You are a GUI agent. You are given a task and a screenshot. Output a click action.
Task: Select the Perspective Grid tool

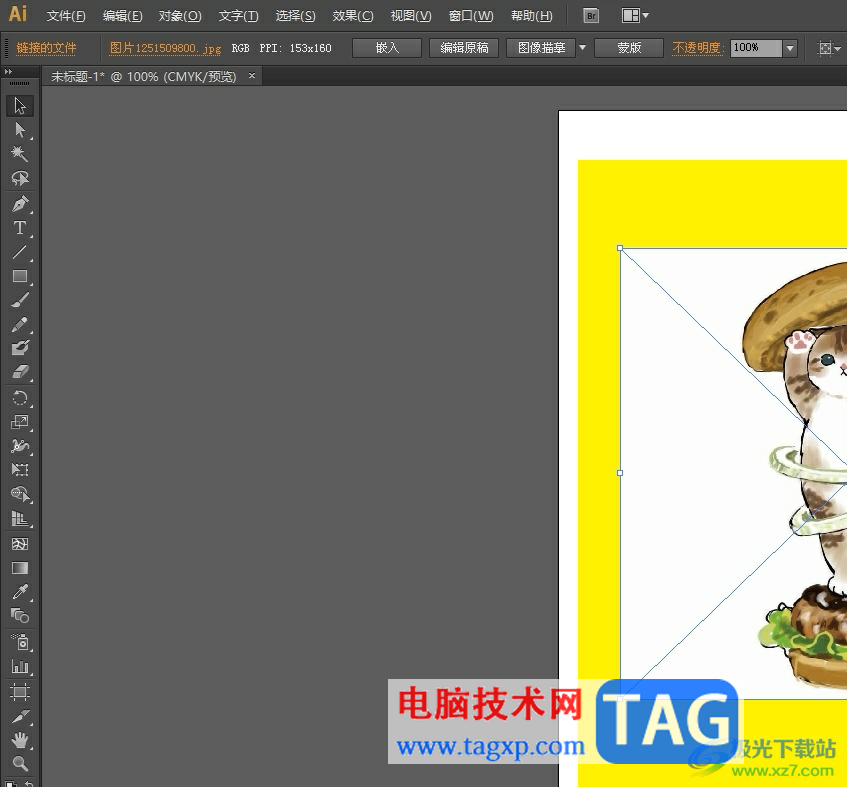[20, 519]
